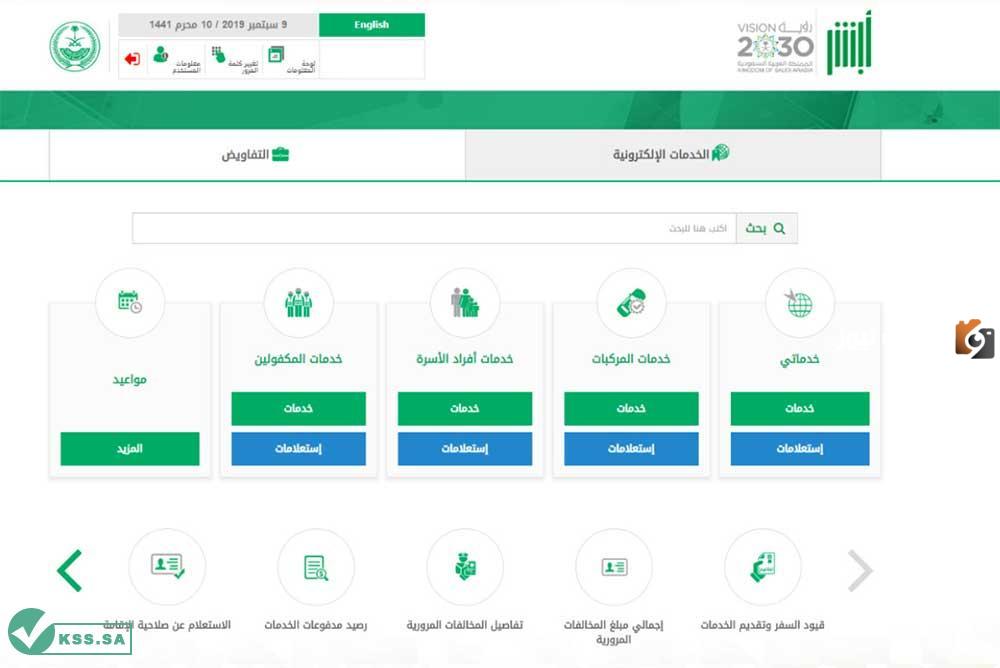Click blue إستعلامات button under خدمات المركبات
Image resolution: width=1000 pixels, height=668 pixels.
tap(631, 449)
